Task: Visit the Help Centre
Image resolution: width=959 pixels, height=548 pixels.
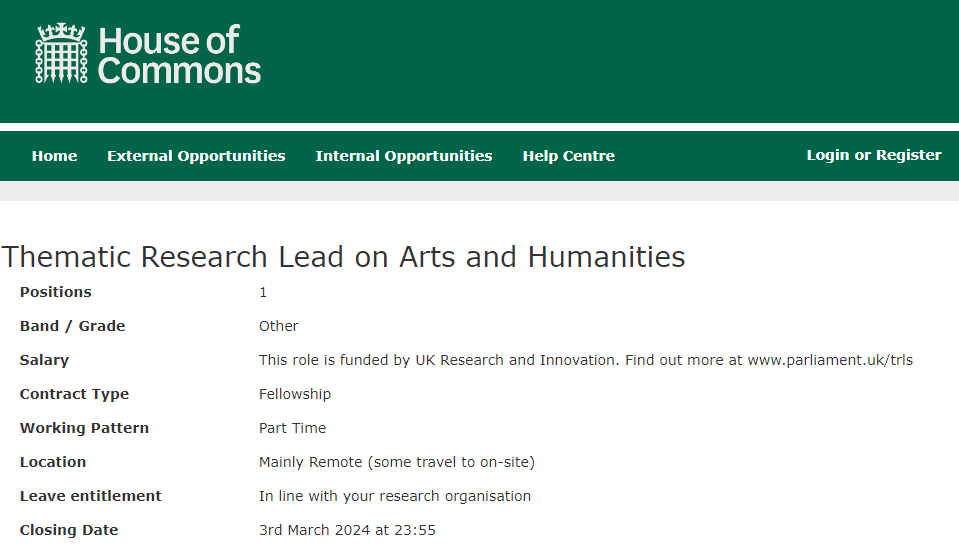Action: coord(569,156)
